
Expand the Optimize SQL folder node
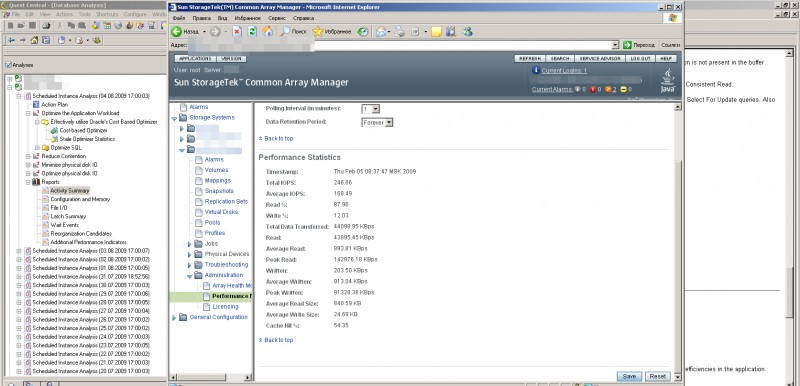(x=37, y=147)
